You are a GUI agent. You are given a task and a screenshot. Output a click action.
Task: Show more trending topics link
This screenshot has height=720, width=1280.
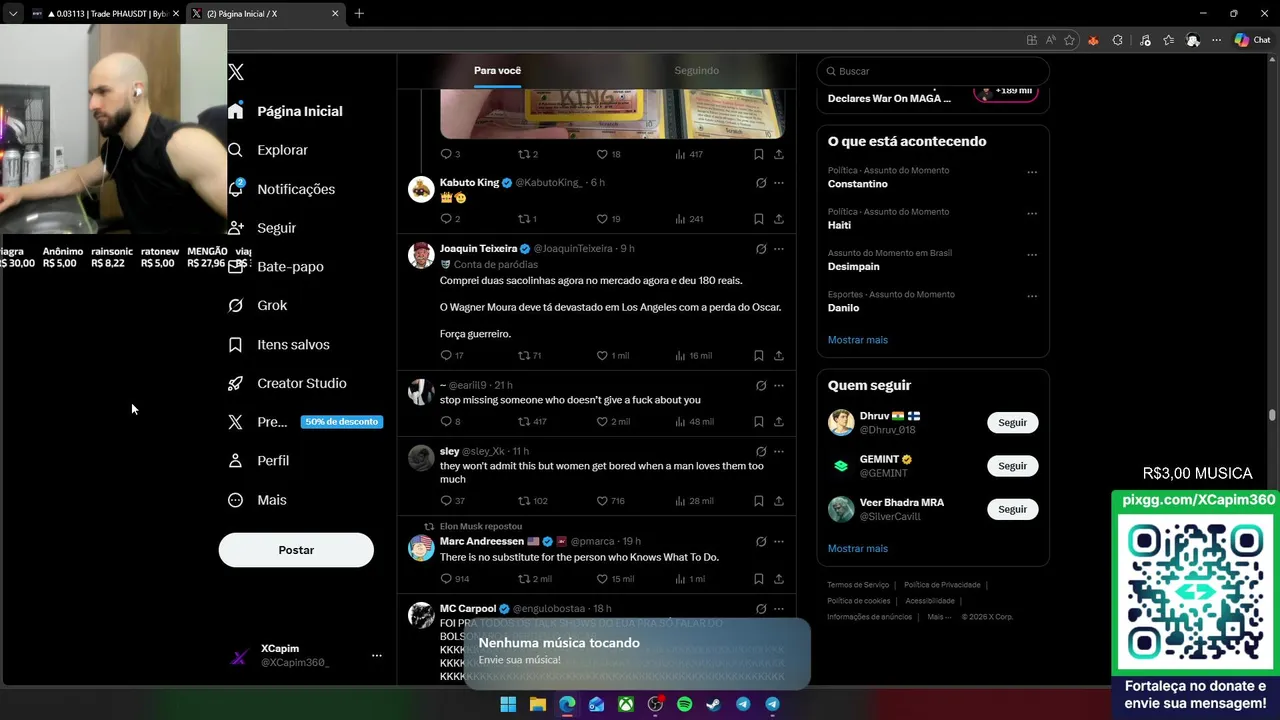(857, 340)
